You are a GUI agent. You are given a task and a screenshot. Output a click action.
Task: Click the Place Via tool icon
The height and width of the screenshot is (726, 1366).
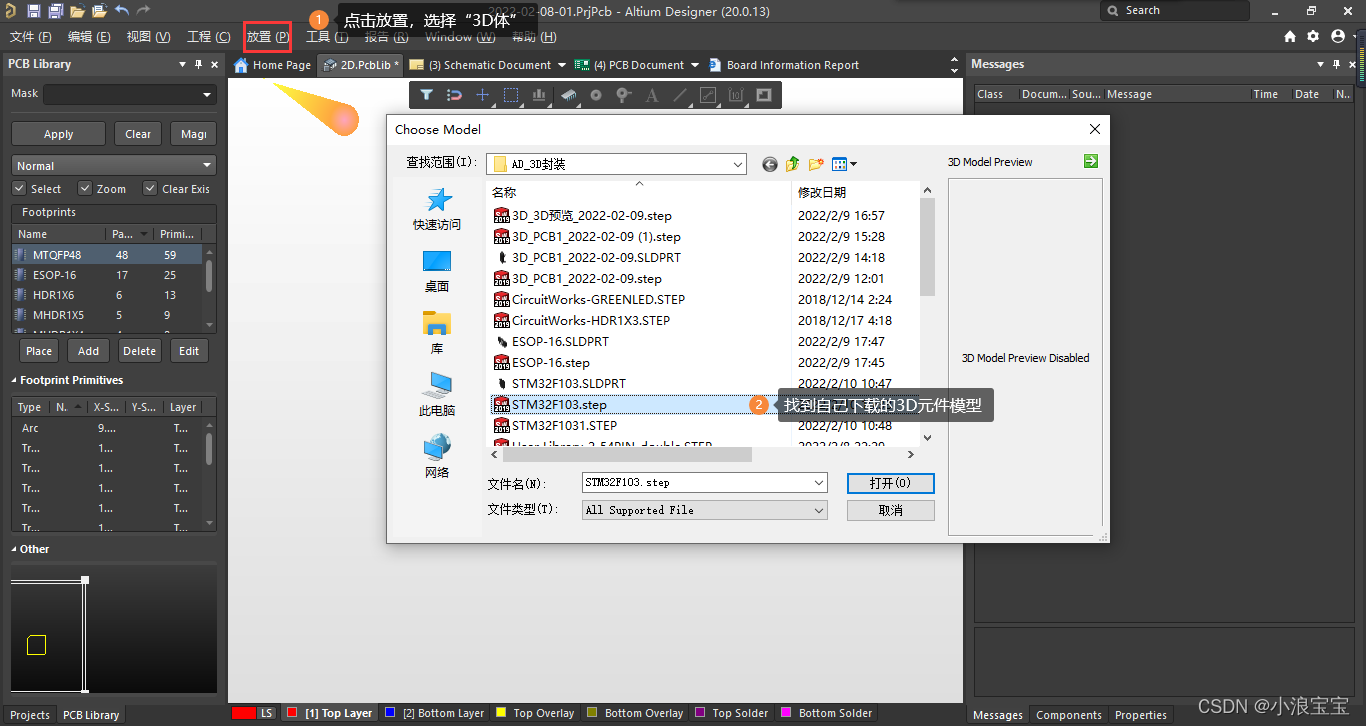point(624,95)
